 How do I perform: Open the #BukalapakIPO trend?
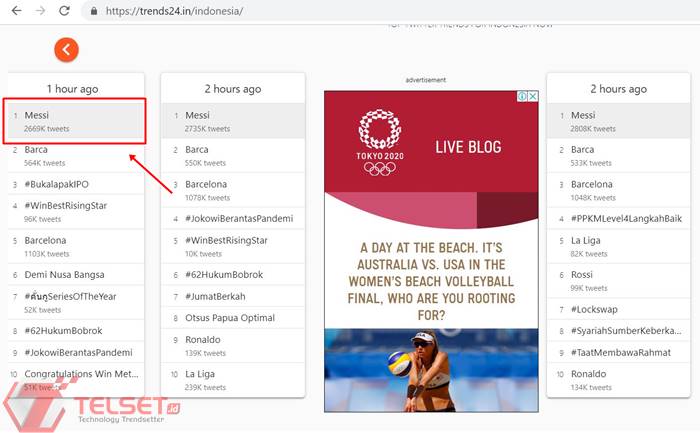pos(60,184)
